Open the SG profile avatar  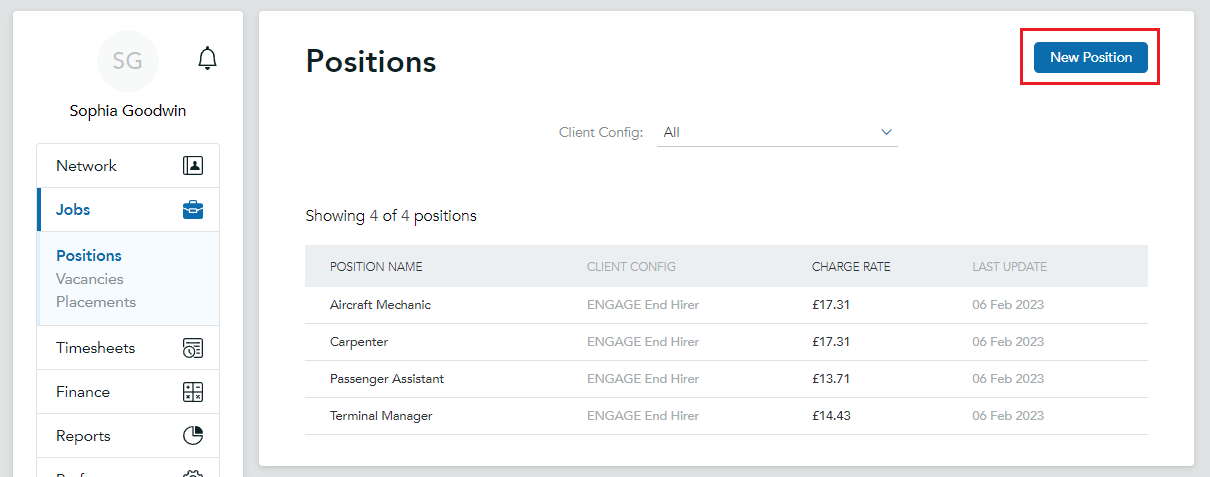(x=127, y=61)
